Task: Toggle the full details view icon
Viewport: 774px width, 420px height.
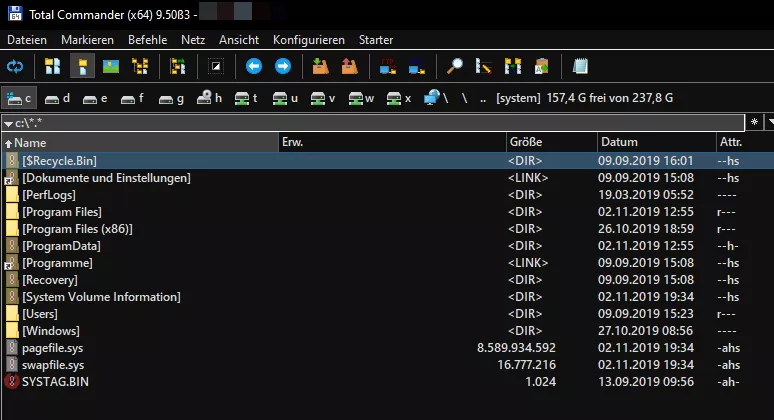Action: point(82,66)
